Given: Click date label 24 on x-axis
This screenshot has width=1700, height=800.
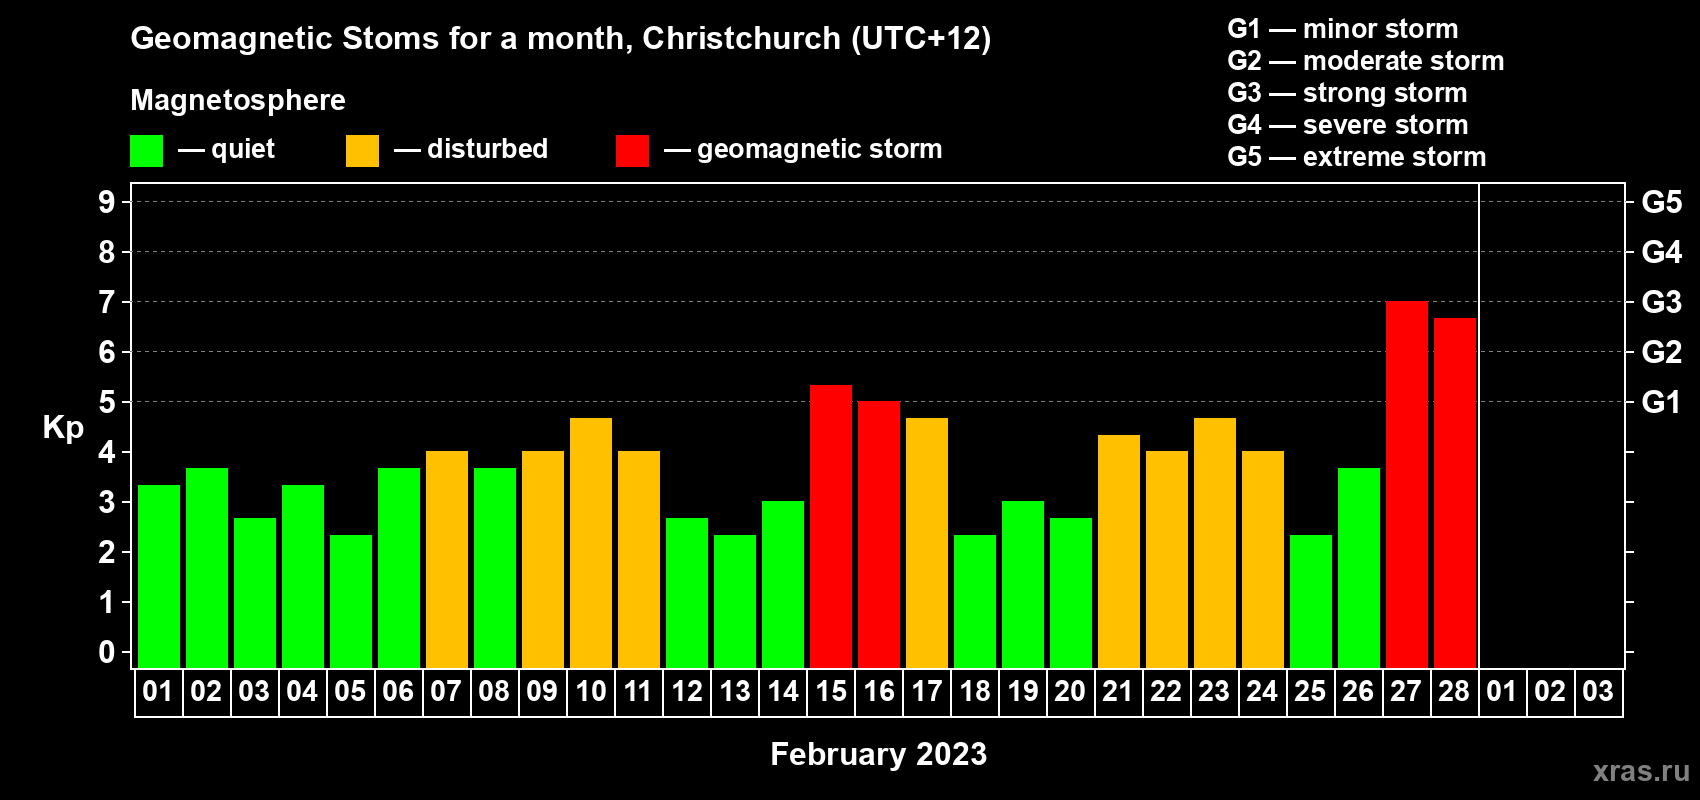Looking at the screenshot, I should 1262,692.
